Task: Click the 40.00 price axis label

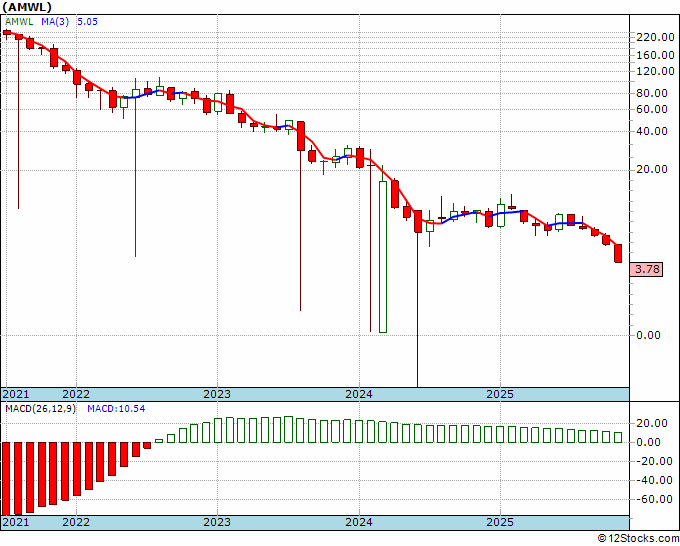Action: tap(652, 131)
